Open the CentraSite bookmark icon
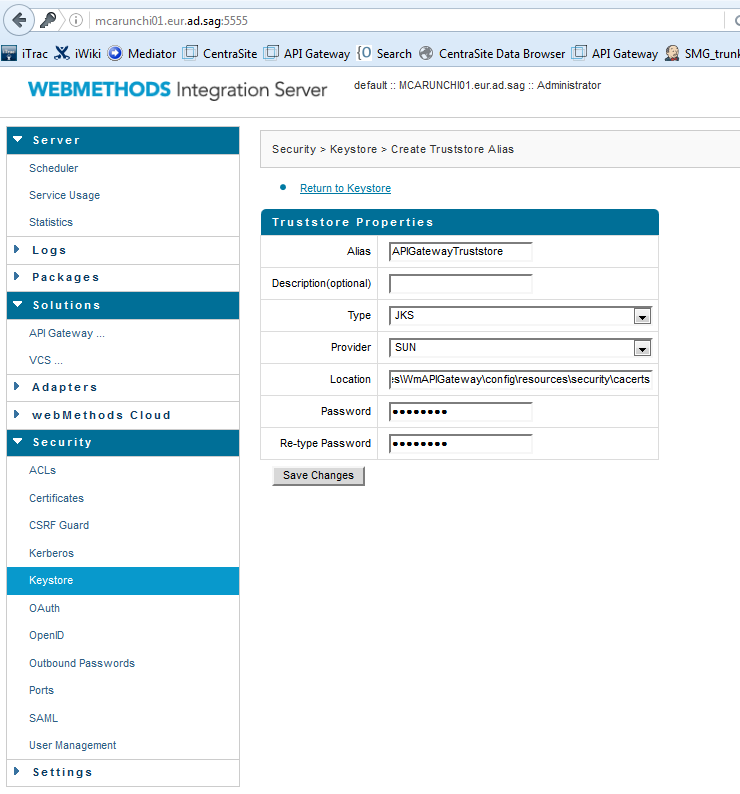Viewport: 740px width, 794px height. [190, 53]
